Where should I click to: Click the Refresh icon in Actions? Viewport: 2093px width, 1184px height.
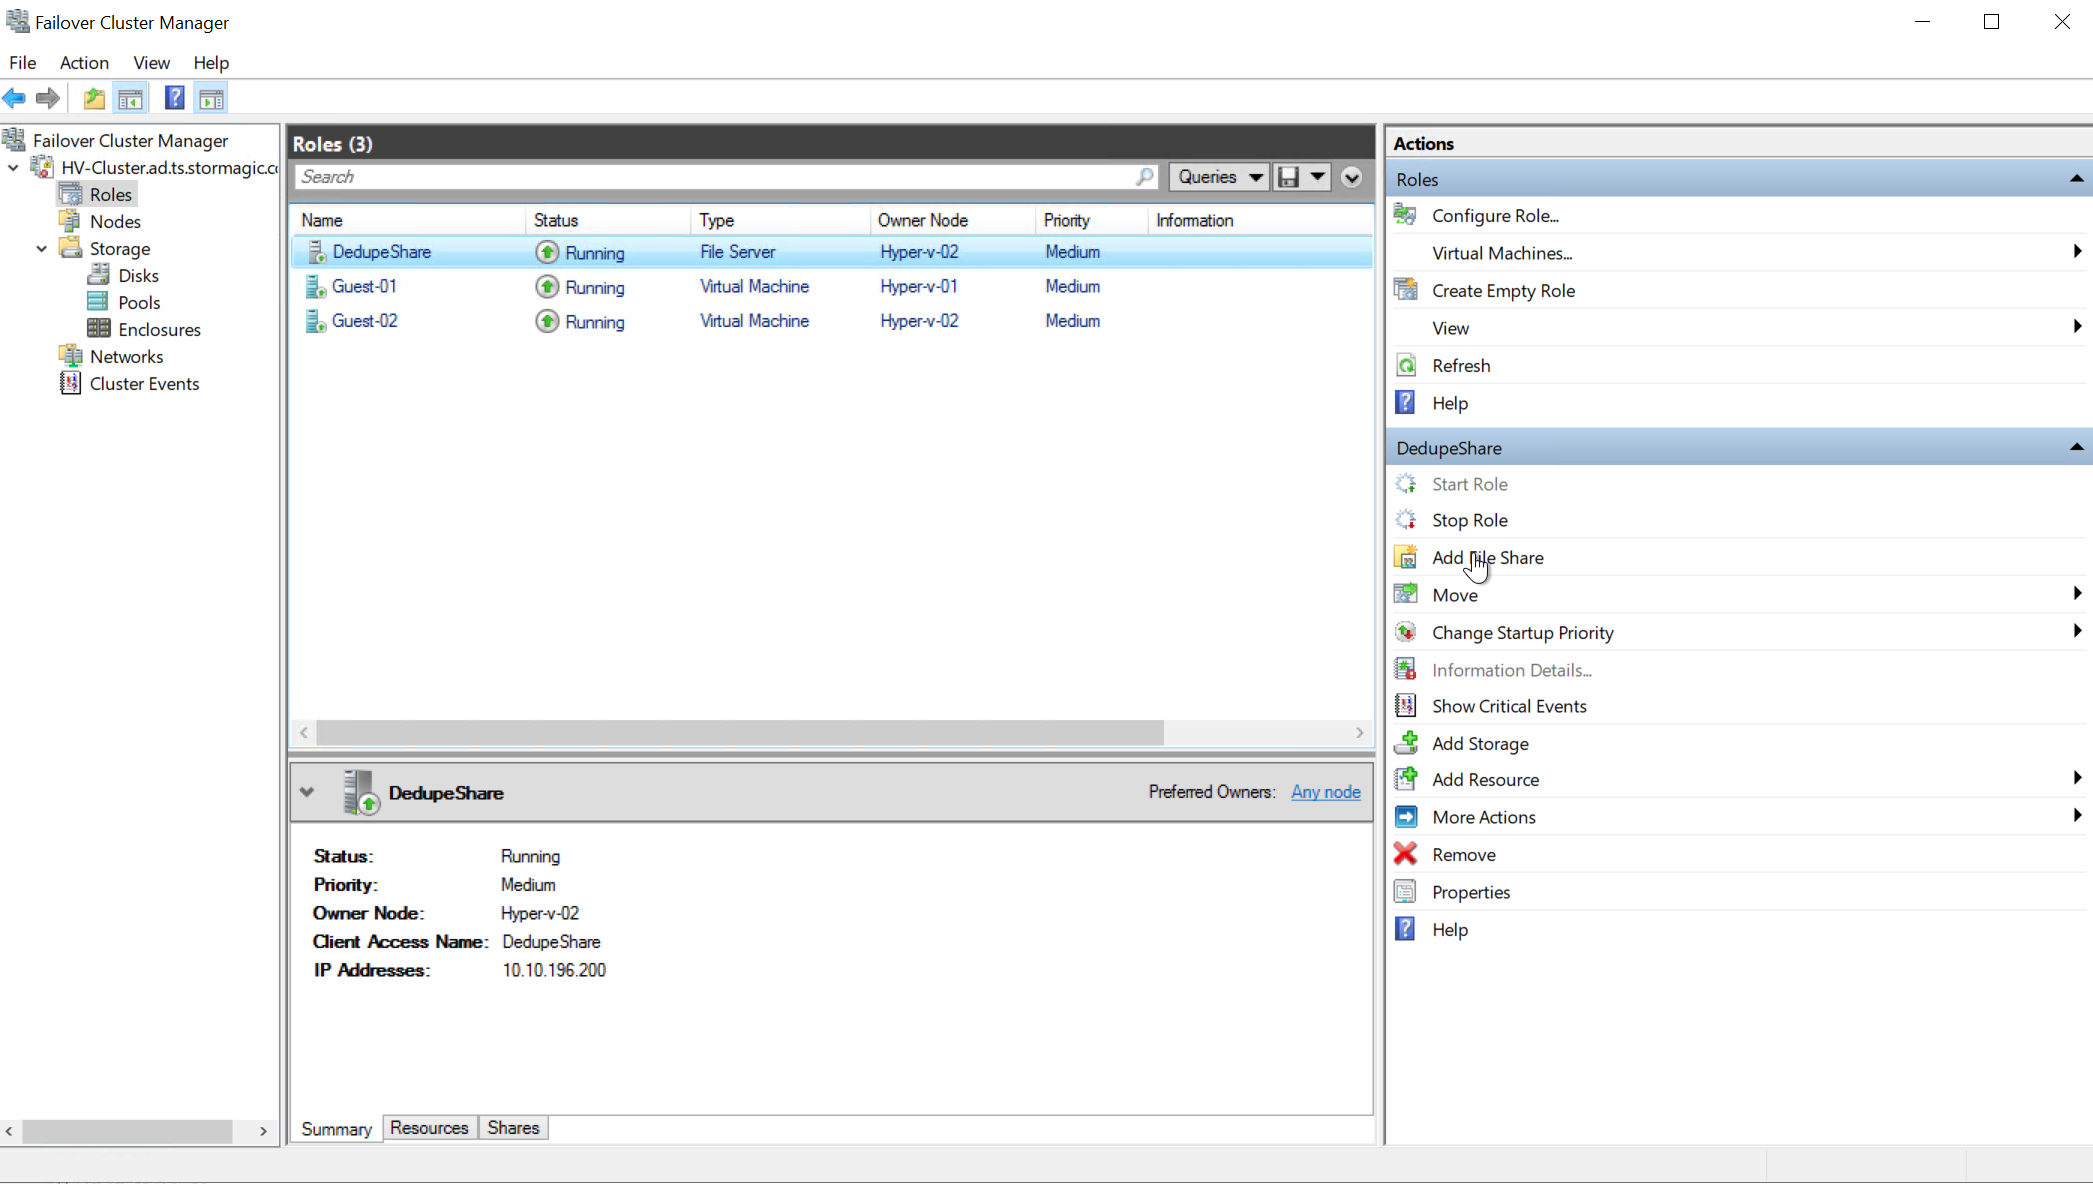coord(1405,365)
